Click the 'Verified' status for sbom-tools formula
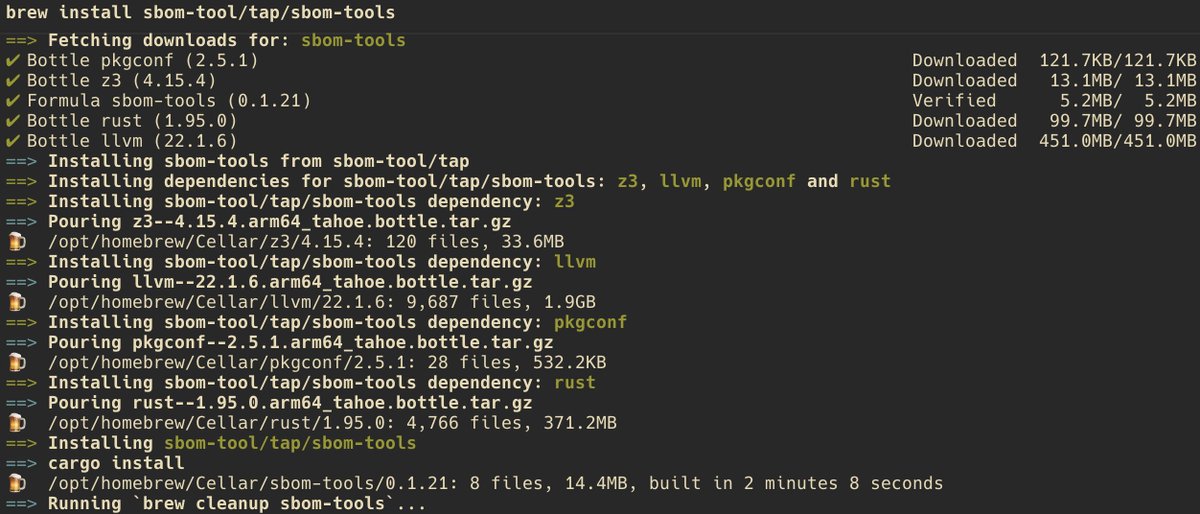The height and width of the screenshot is (514, 1200). tap(954, 101)
